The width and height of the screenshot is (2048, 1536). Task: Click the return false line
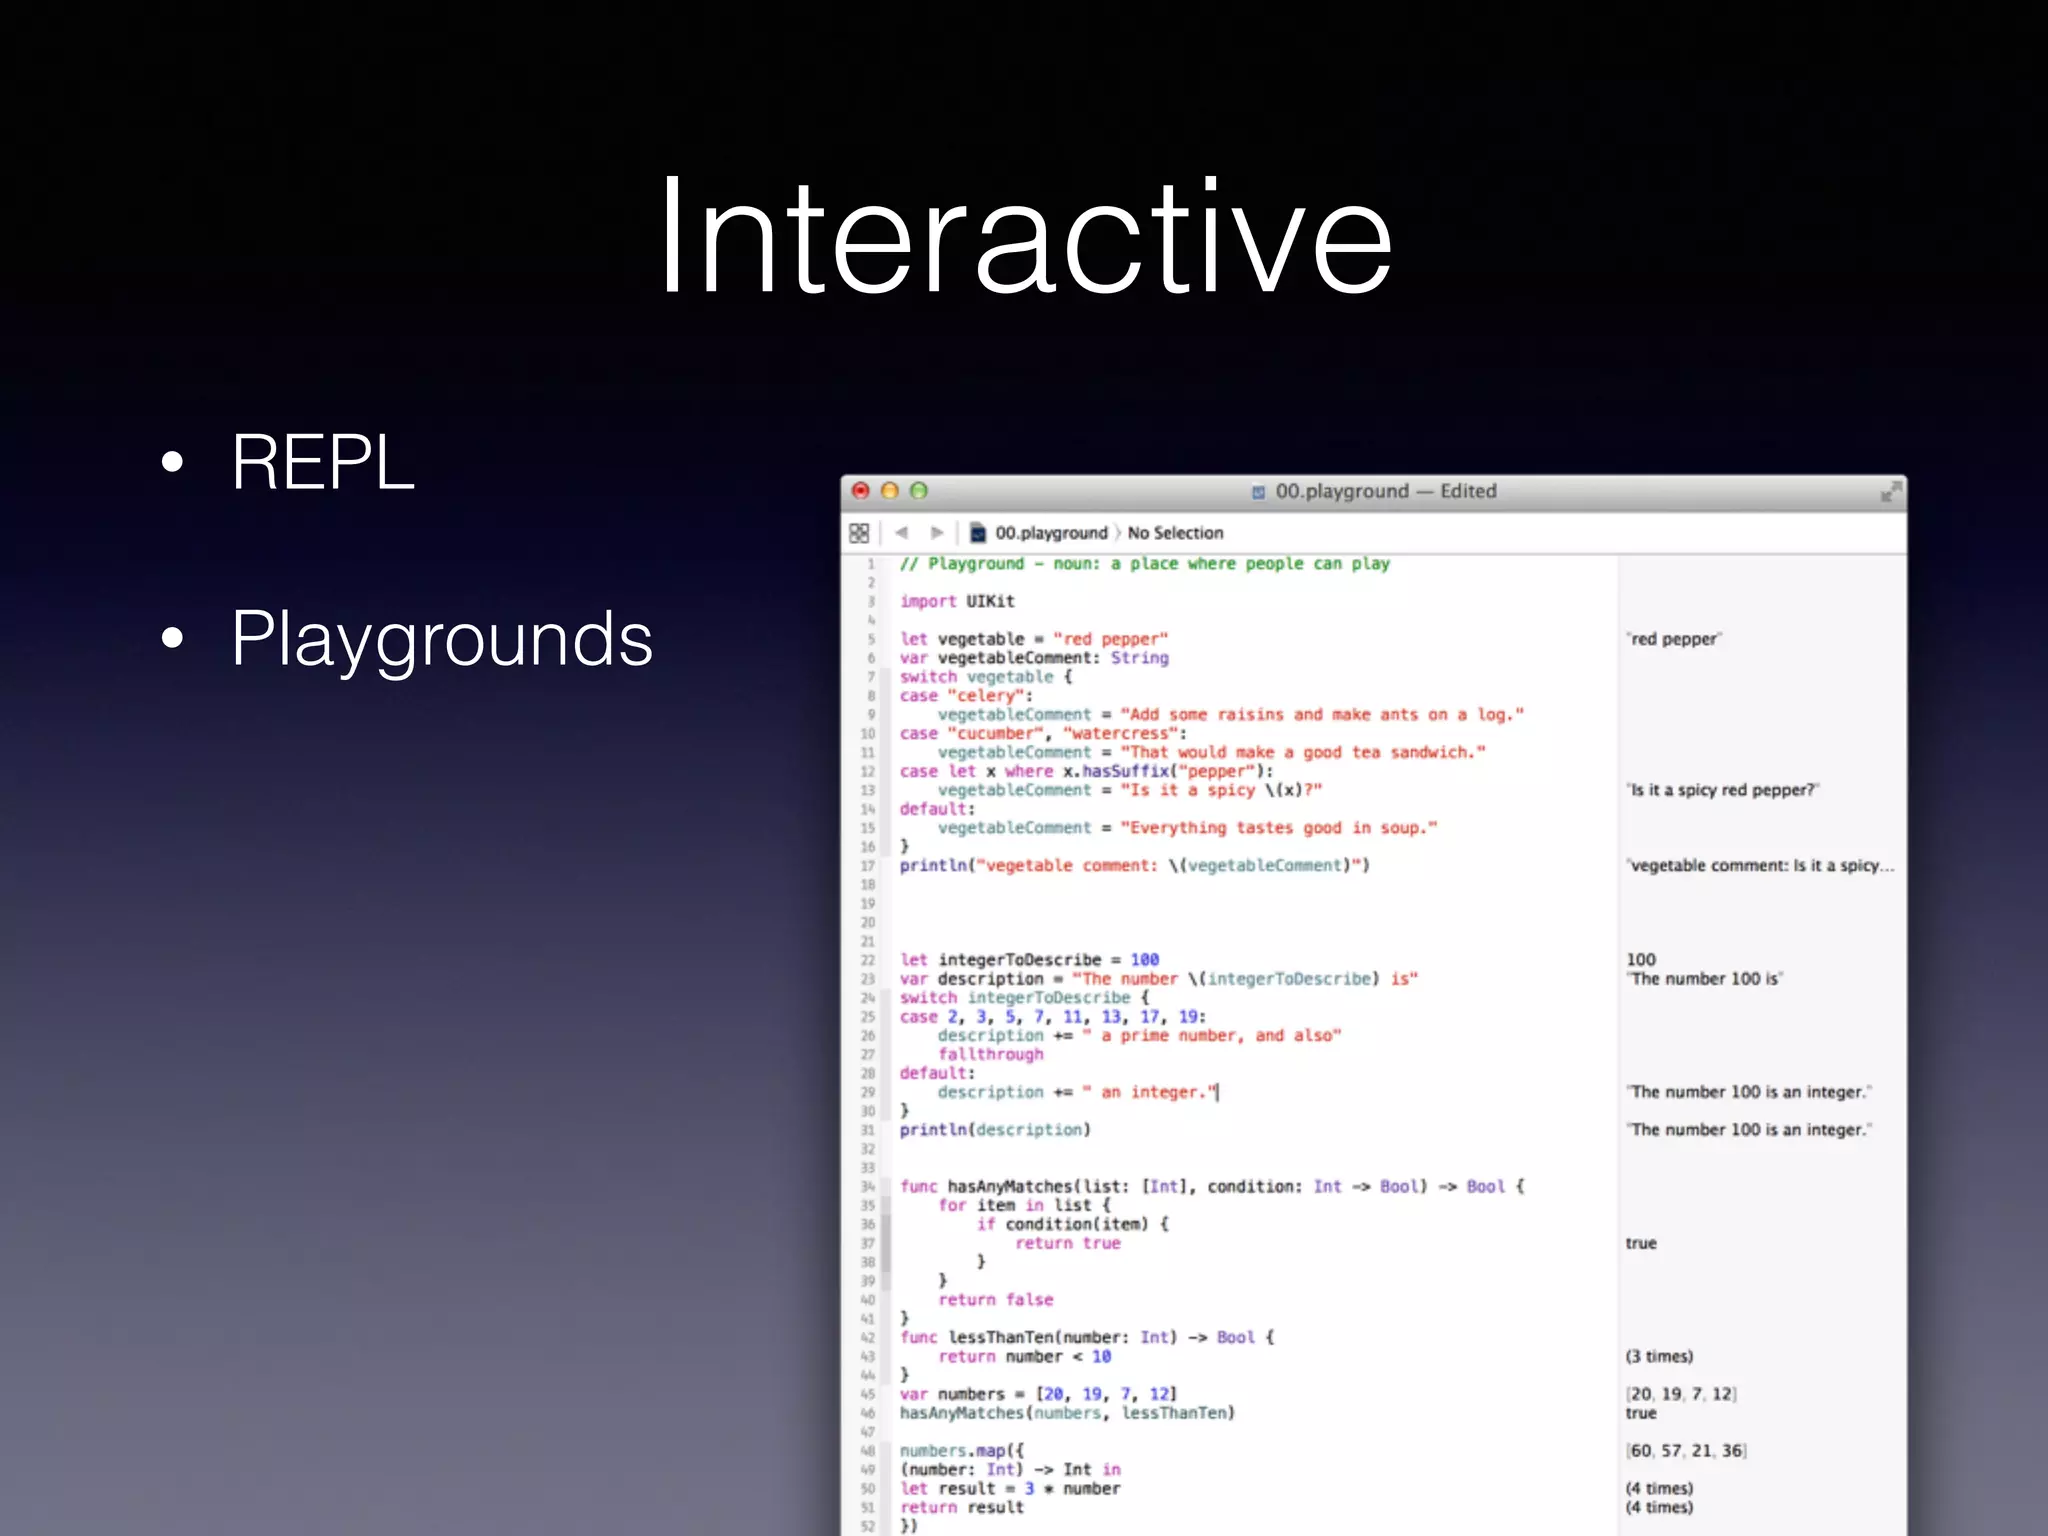[995, 1300]
